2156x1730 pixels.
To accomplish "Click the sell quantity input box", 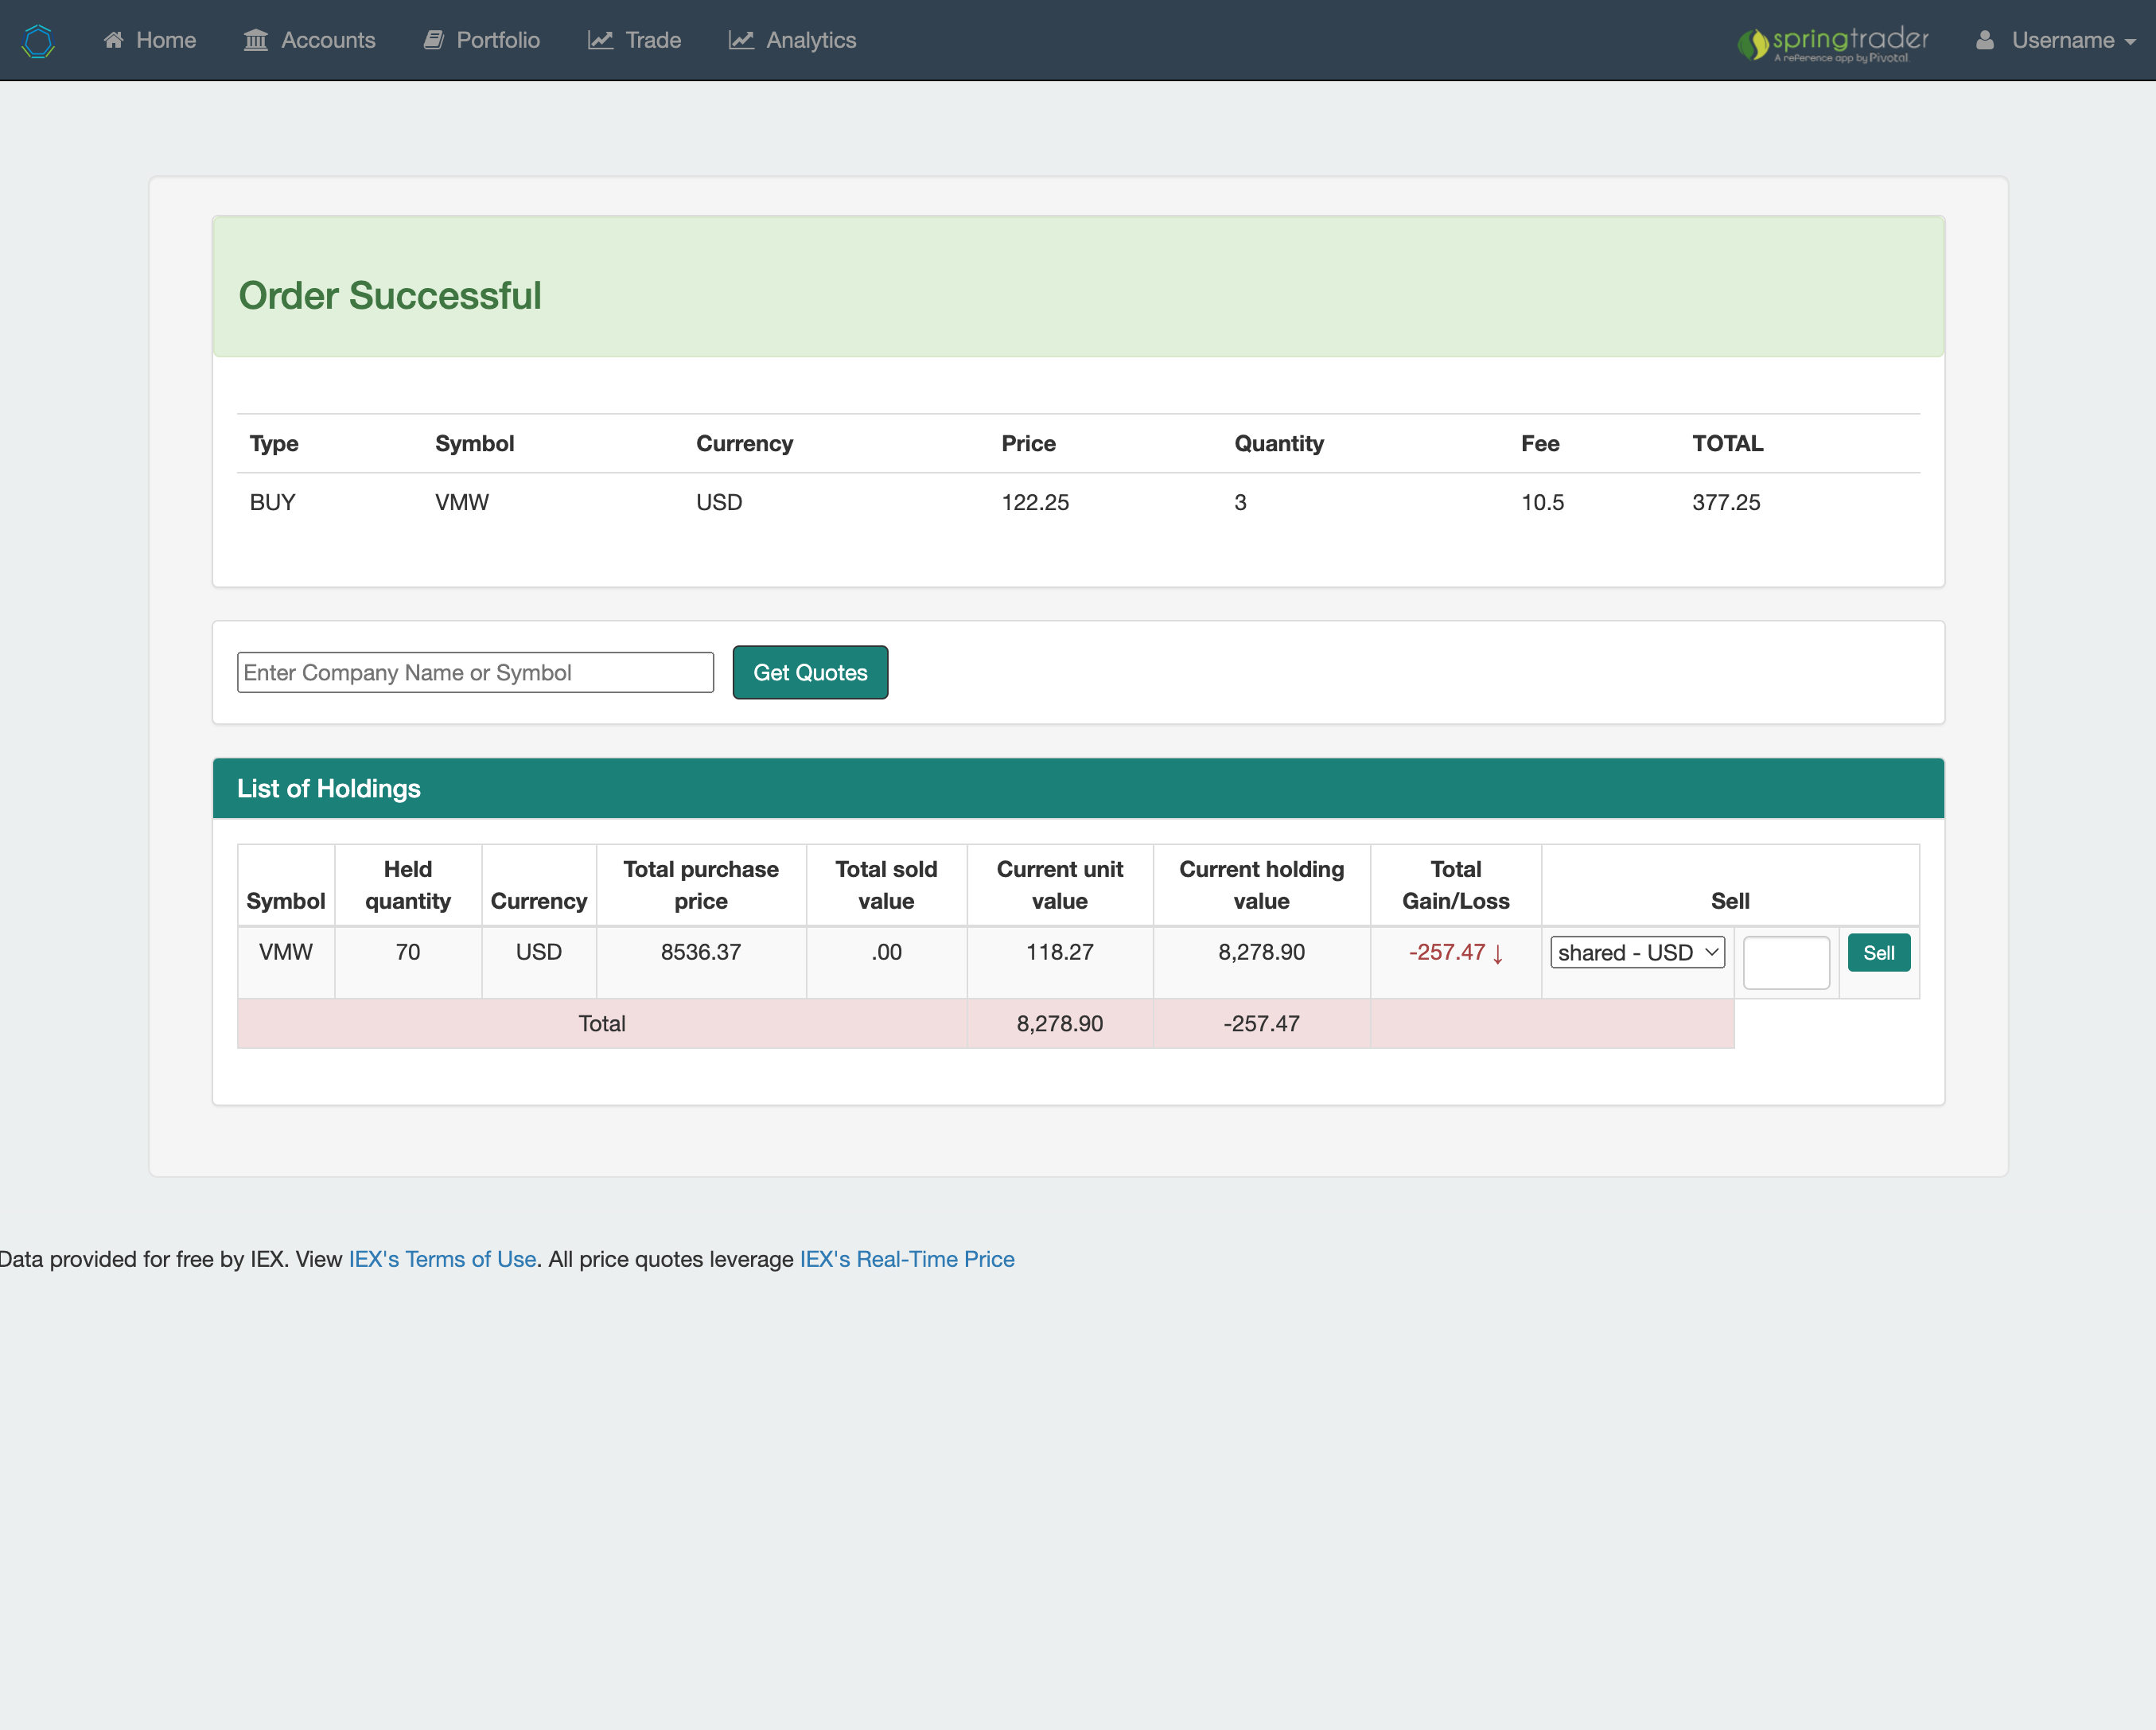I will click(1786, 962).
